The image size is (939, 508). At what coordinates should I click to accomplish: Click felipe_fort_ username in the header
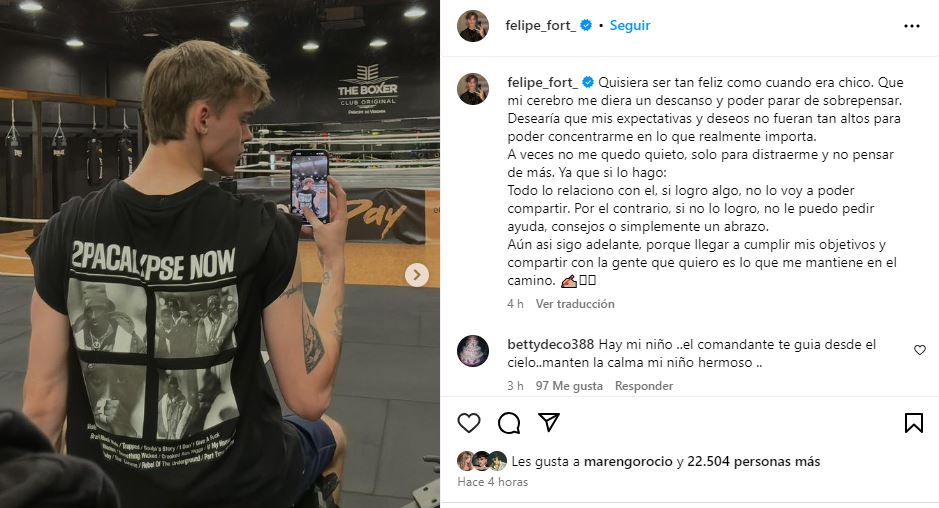pos(540,25)
